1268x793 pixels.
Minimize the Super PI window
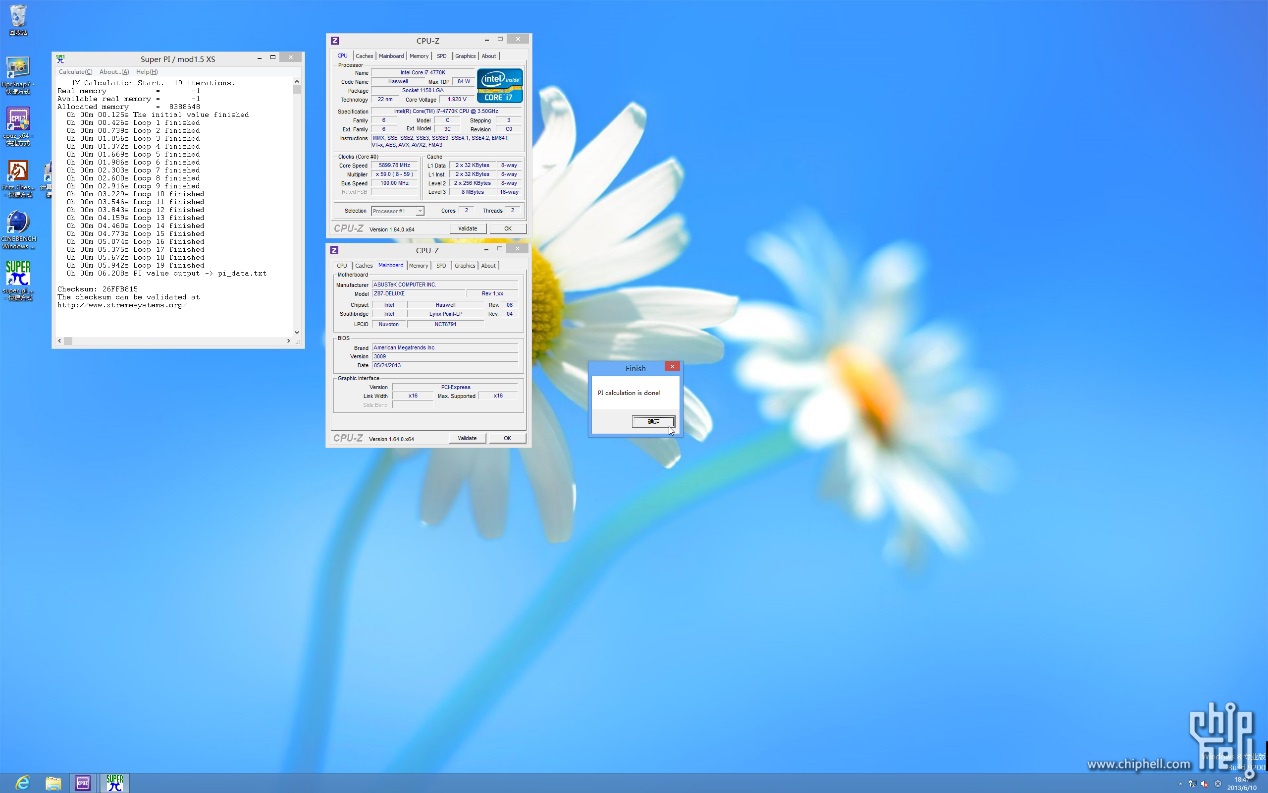click(x=258, y=57)
